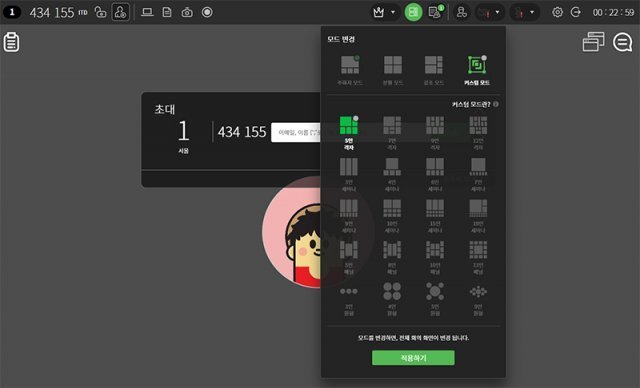Click the elapsed timer 00:22:59
The height and width of the screenshot is (388, 640).
tap(613, 13)
